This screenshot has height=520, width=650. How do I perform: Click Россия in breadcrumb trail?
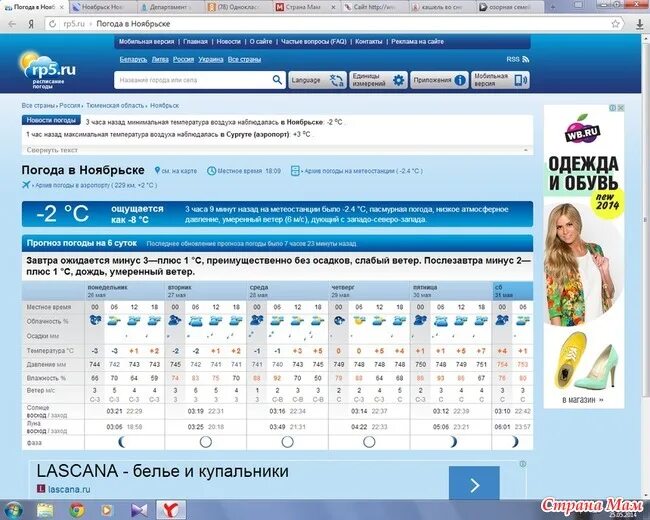[70, 106]
